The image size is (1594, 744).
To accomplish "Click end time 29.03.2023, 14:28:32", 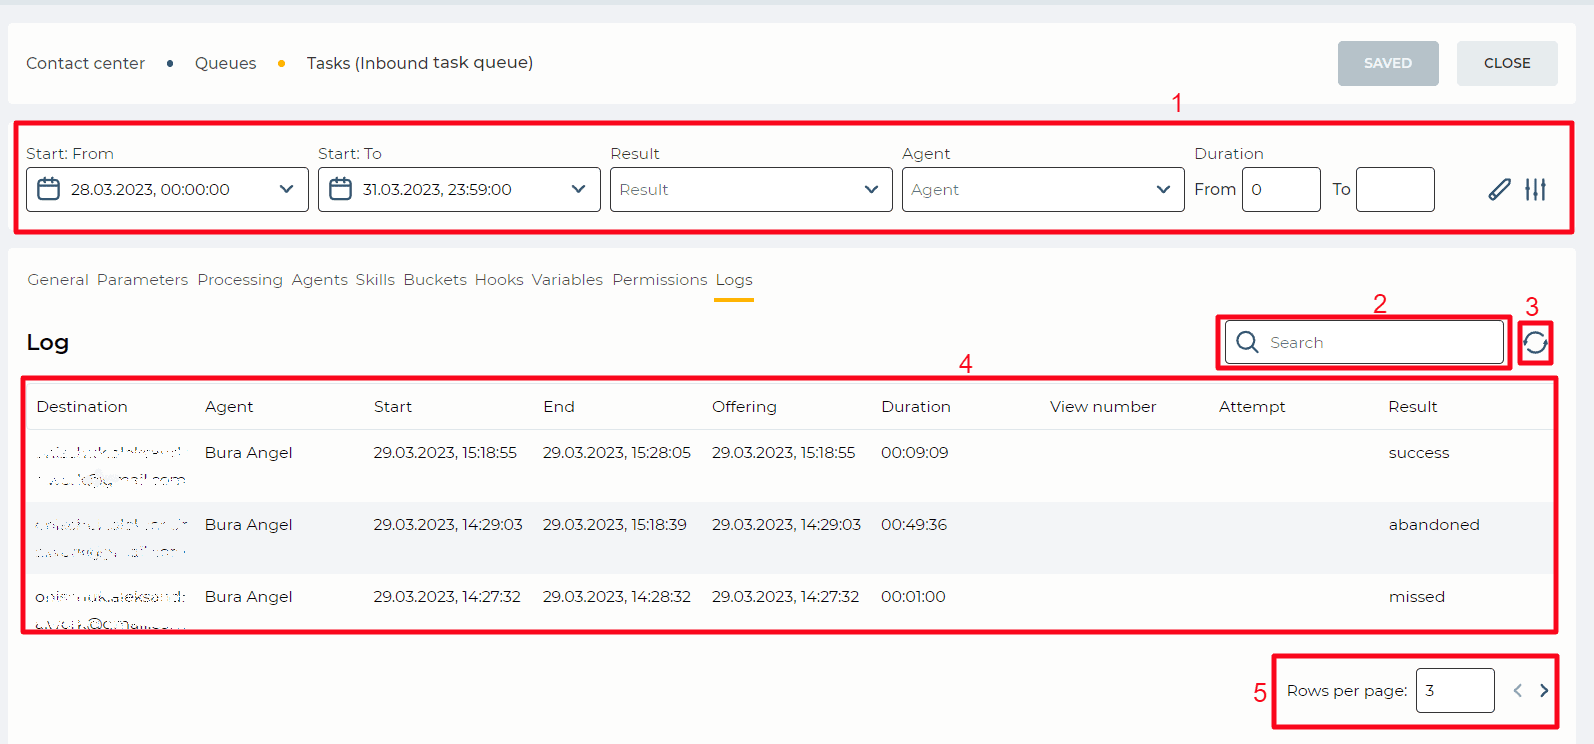I will tap(617, 597).
